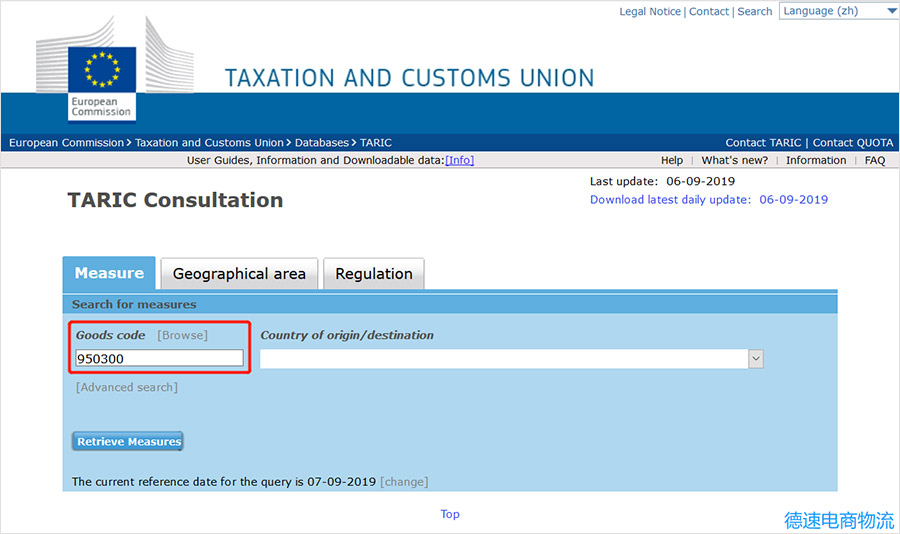Switch to the Regulation tab
Screen dimensions: 900x534
[374, 274]
